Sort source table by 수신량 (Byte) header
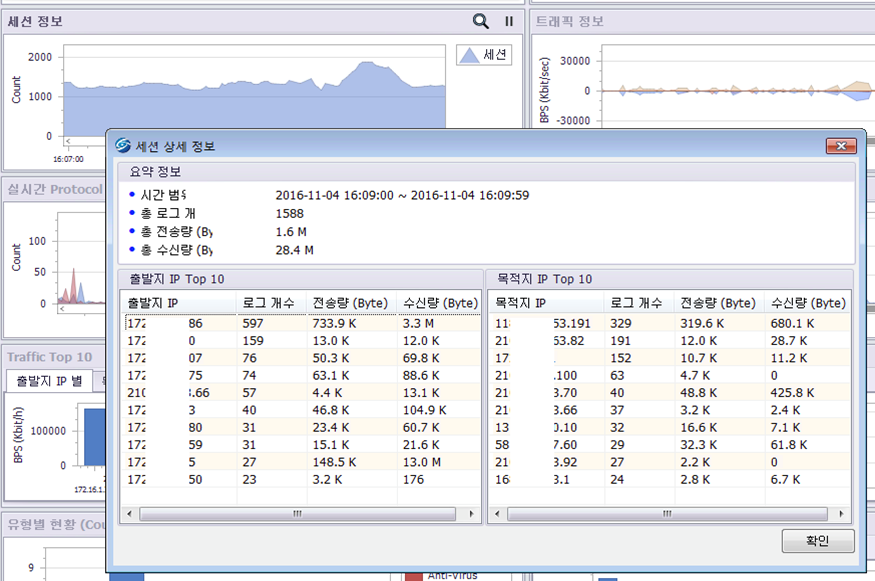 pos(439,303)
